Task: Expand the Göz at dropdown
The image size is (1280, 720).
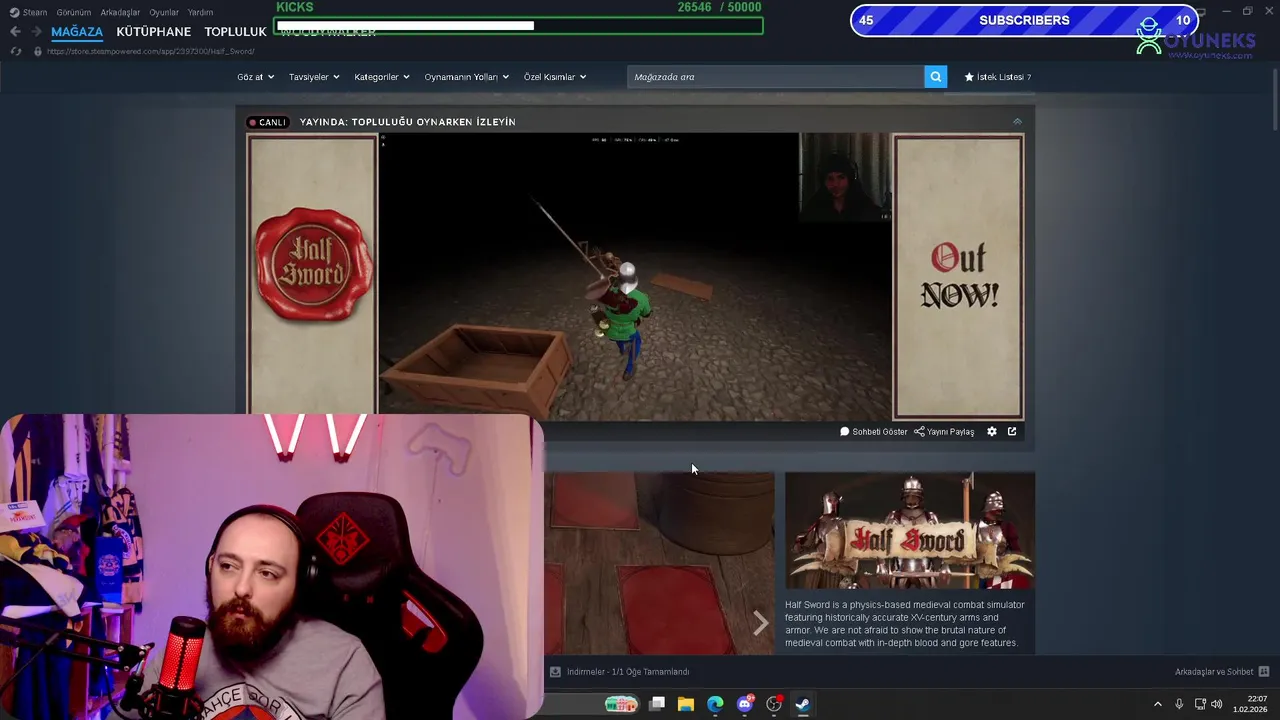Action: [x=255, y=77]
